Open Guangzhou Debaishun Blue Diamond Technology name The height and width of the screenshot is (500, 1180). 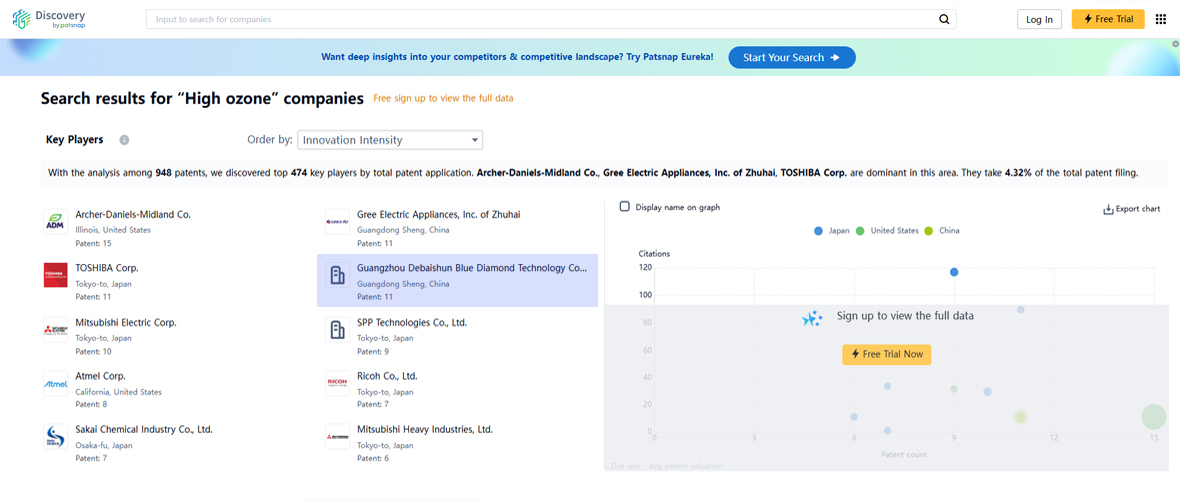click(471, 268)
